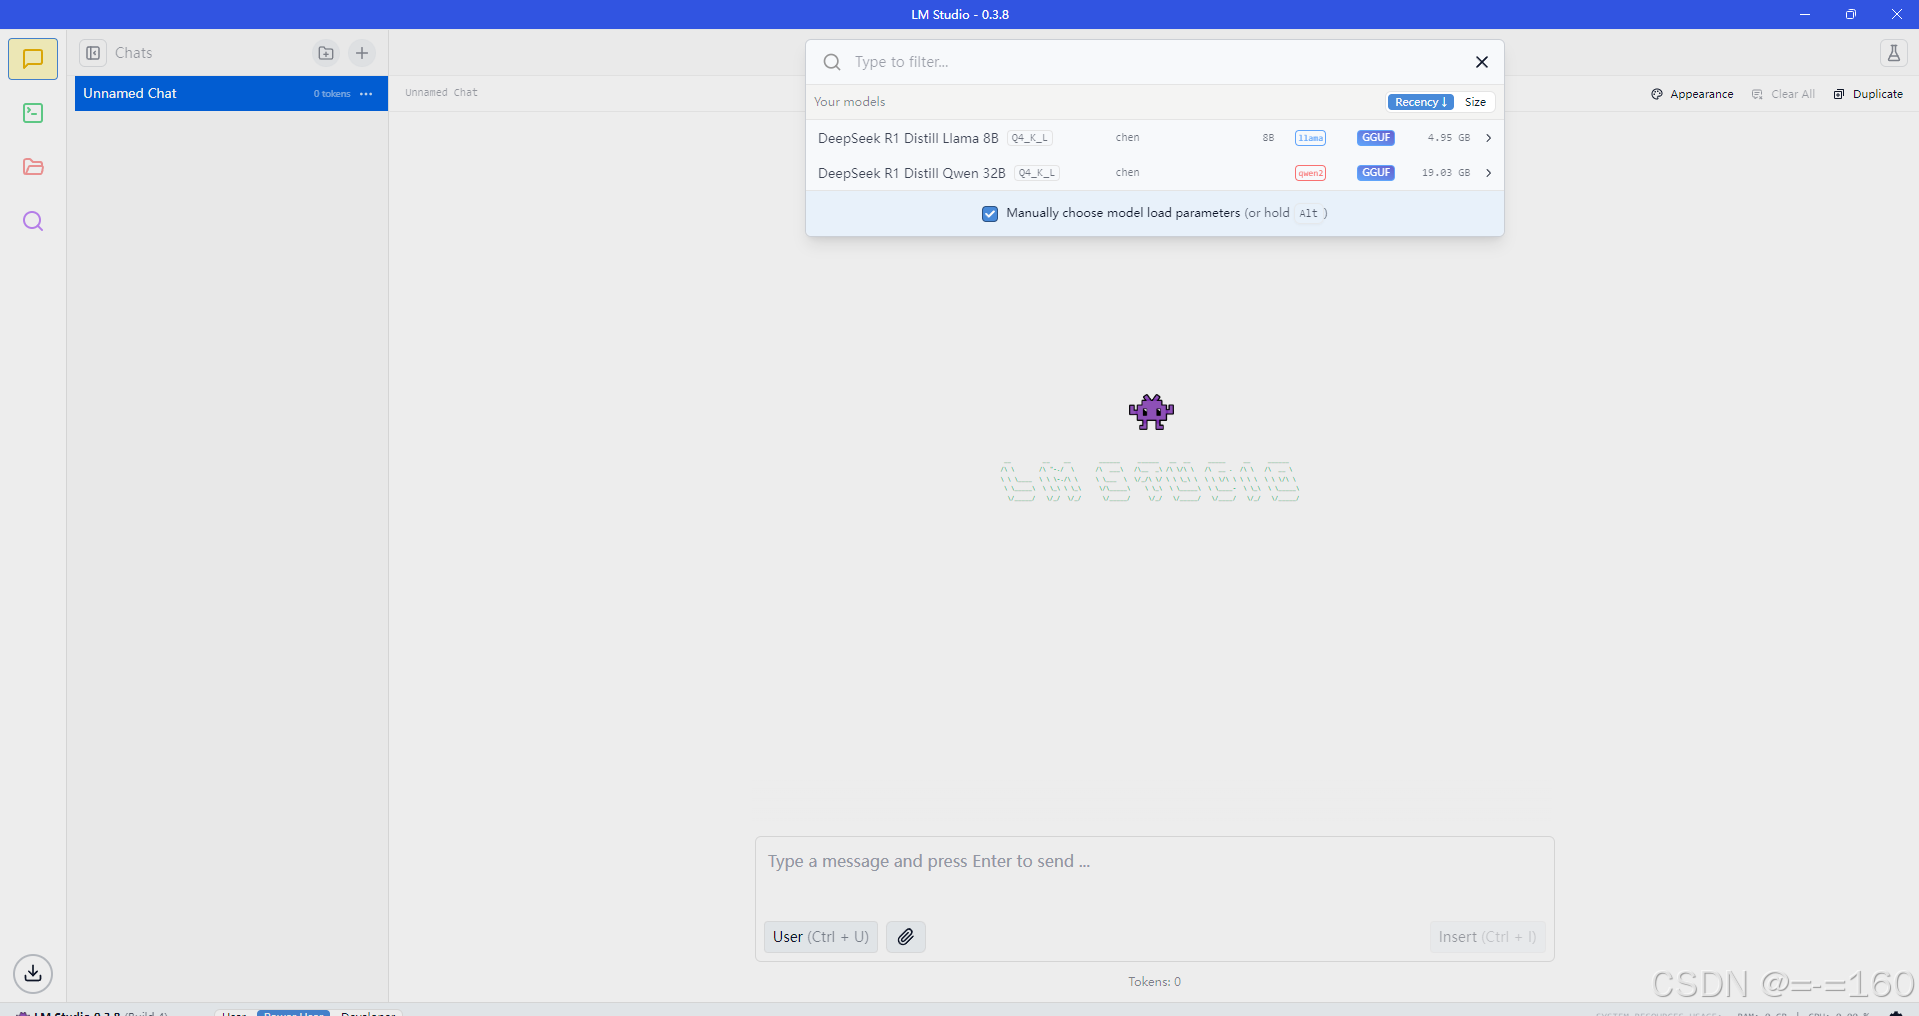
Task: Open Appearance settings
Action: pos(1692,94)
